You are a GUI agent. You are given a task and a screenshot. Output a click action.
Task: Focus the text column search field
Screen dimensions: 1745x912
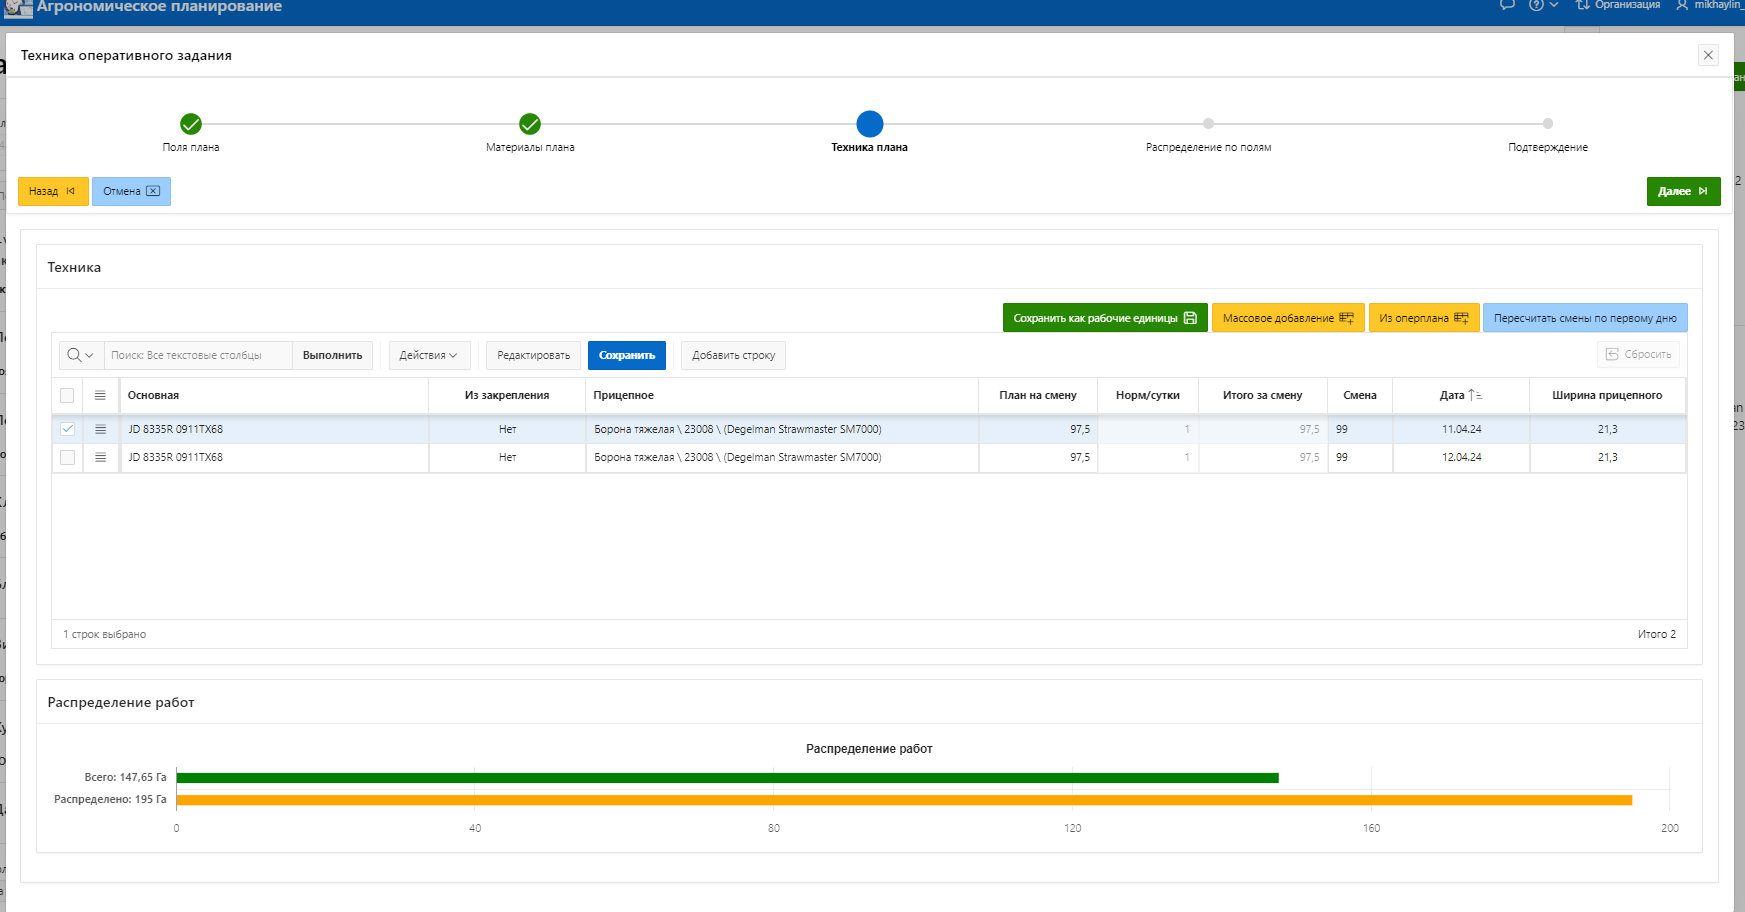coord(198,355)
